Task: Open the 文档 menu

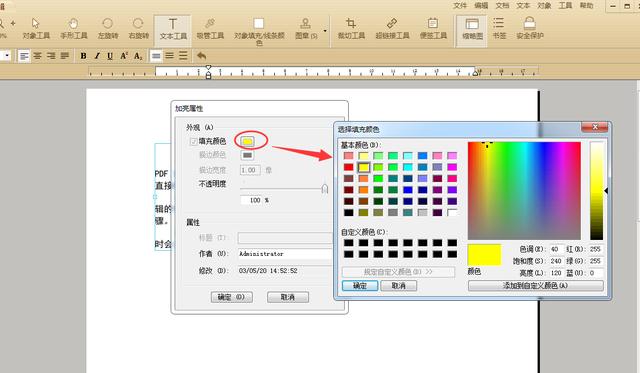Action: pyautogui.click(x=502, y=6)
